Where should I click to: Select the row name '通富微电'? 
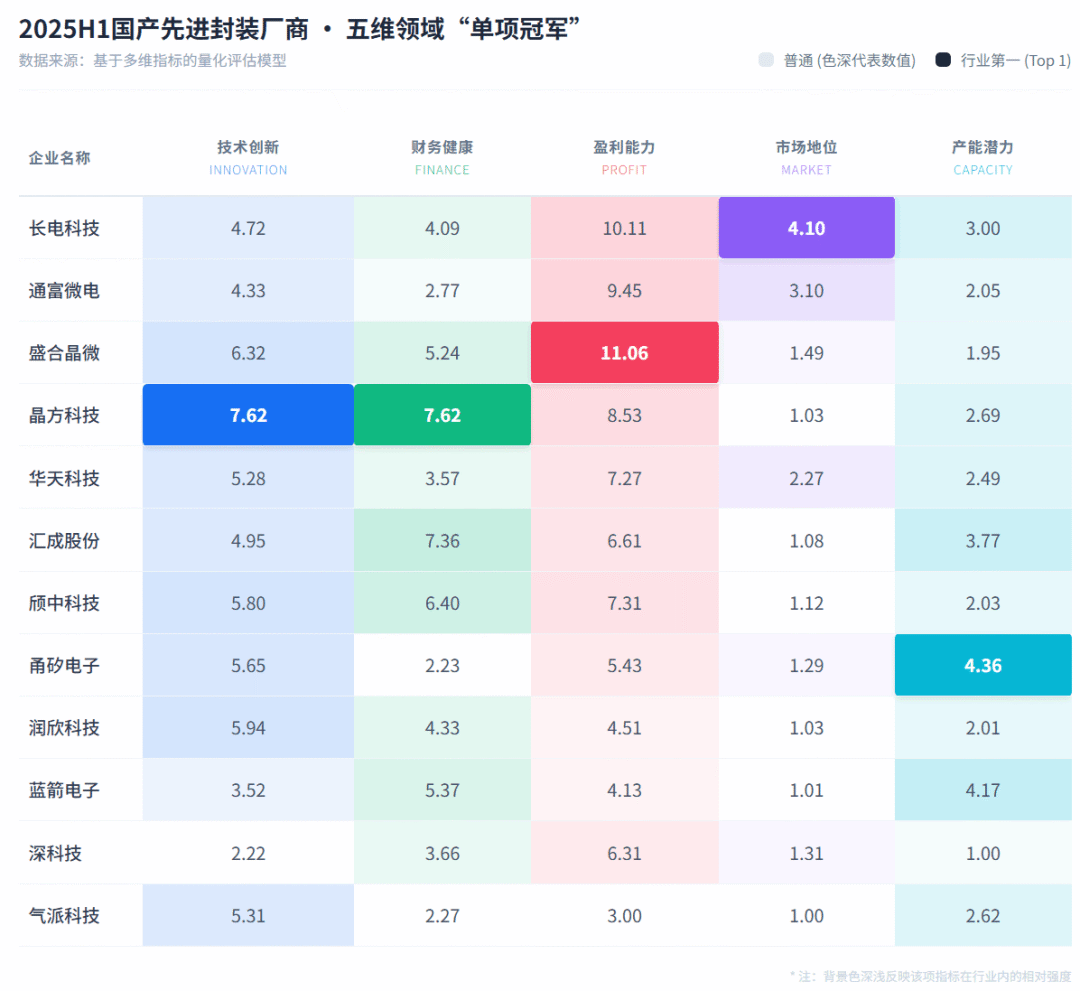[x=64, y=291]
